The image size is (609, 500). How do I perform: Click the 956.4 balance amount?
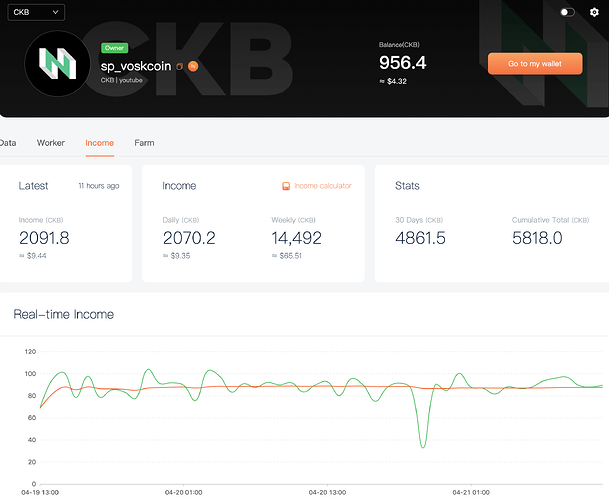[402, 63]
